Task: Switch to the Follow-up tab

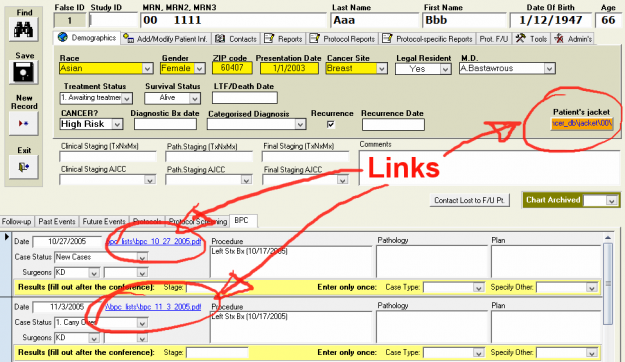Action: (x=16, y=221)
